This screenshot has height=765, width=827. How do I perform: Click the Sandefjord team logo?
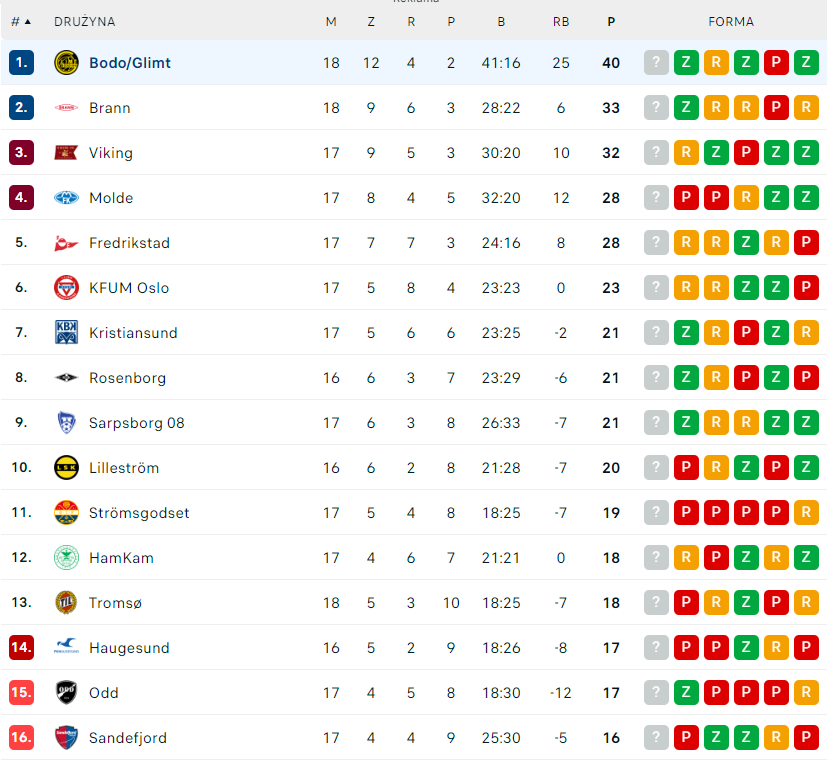click(66, 738)
